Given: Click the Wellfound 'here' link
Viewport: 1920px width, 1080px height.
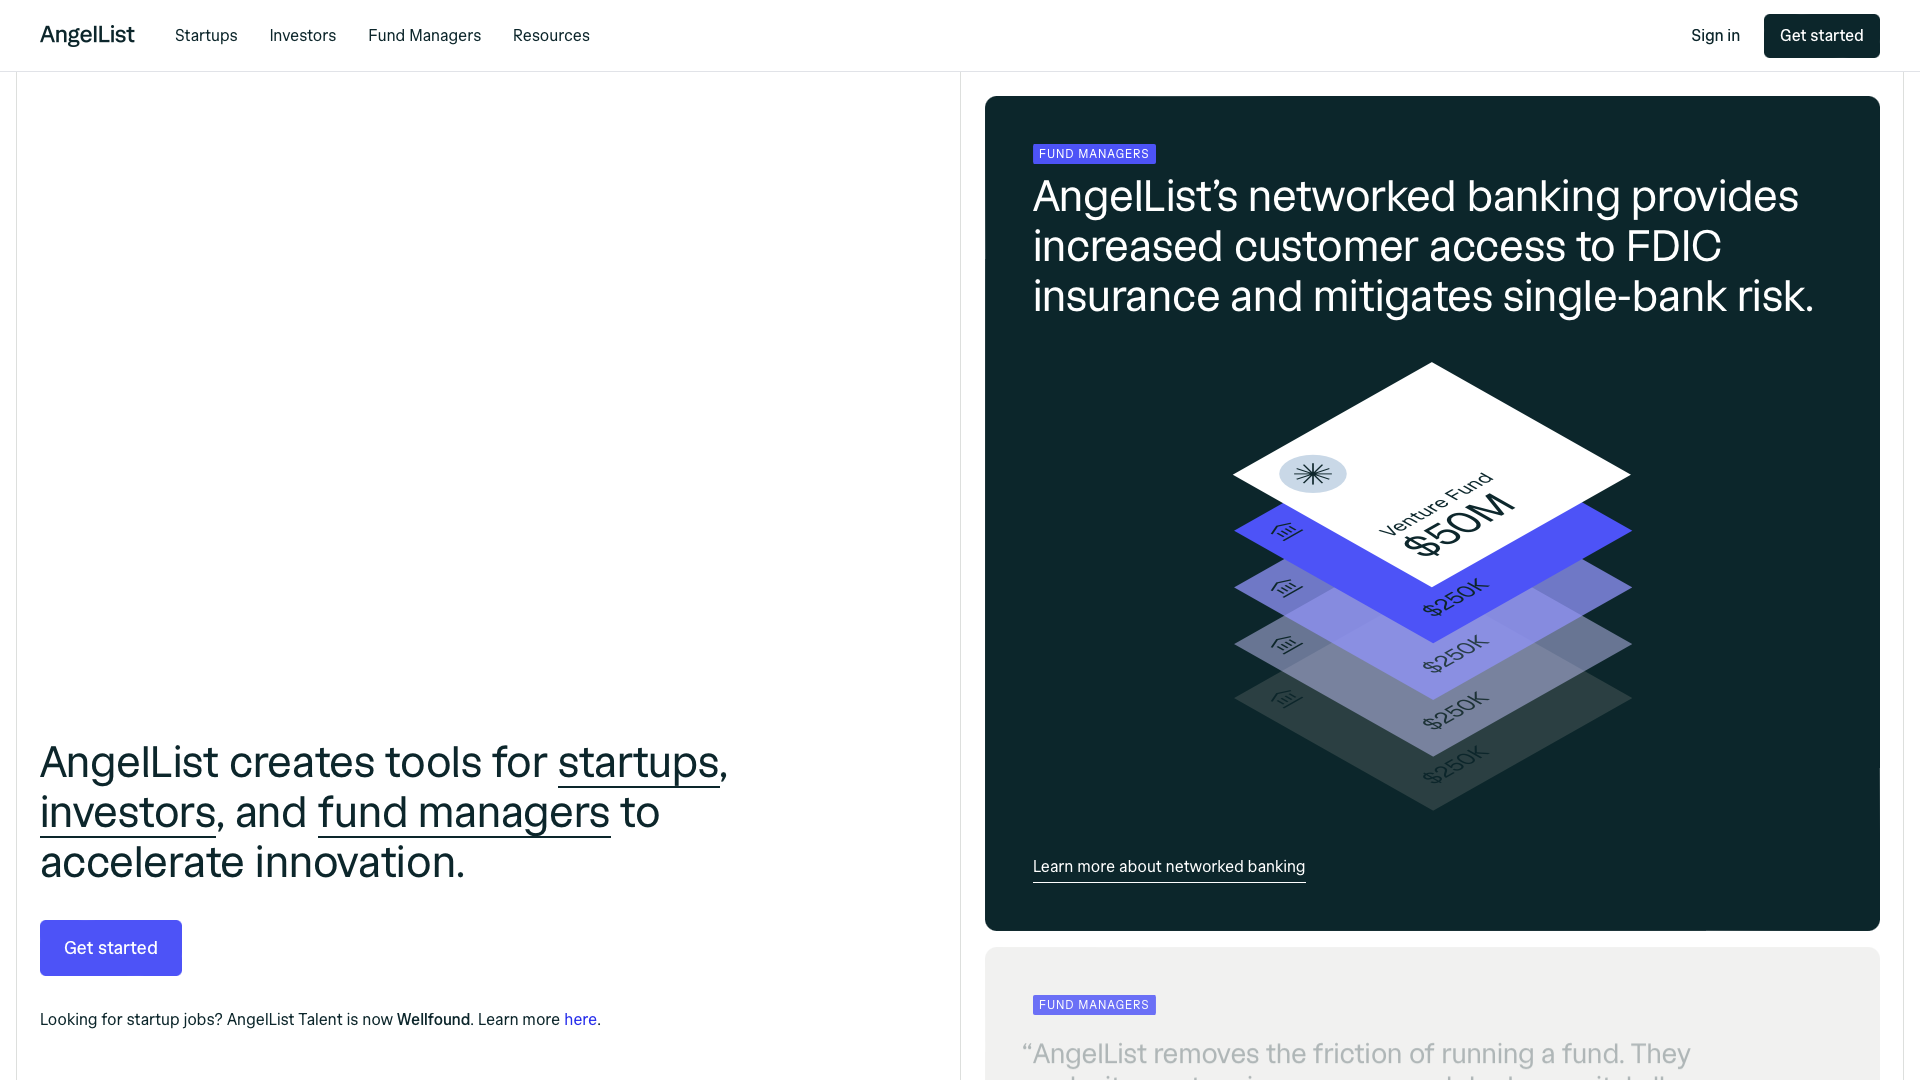Looking at the screenshot, I should click(580, 1019).
